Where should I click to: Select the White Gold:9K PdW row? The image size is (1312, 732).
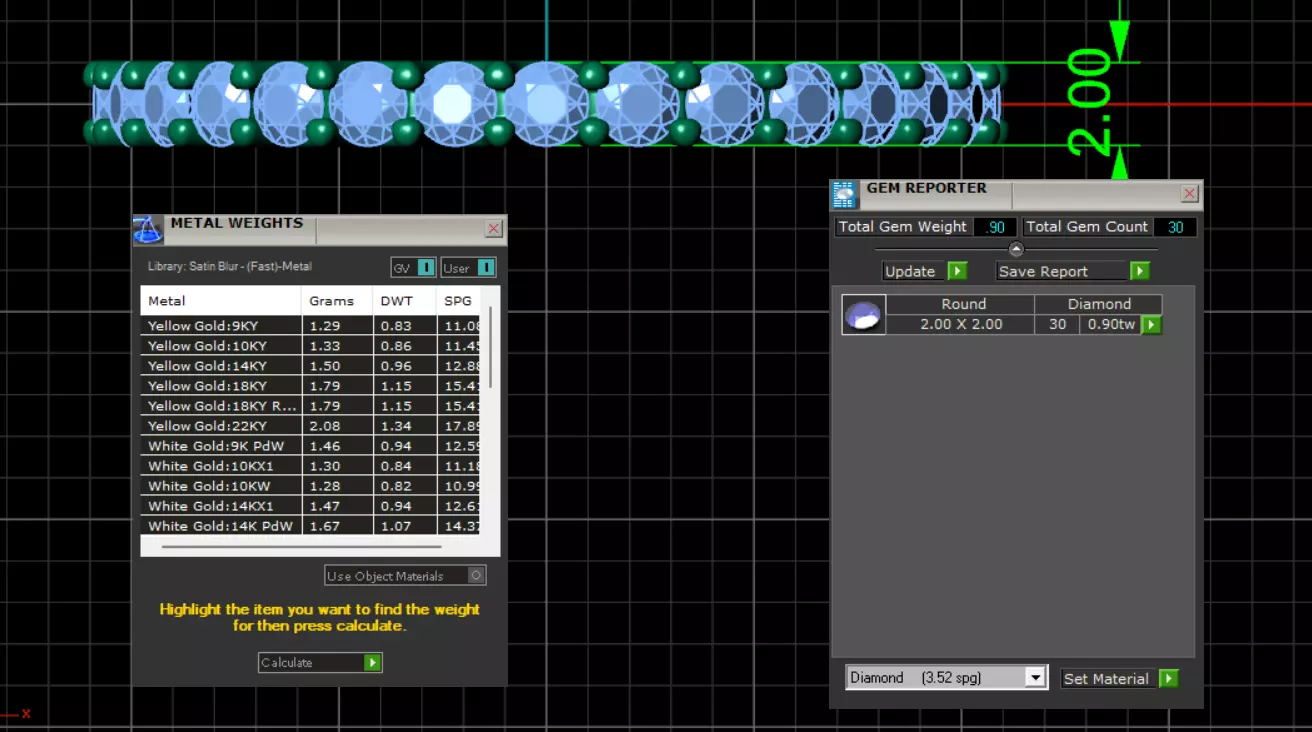click(x=310, y=445)
